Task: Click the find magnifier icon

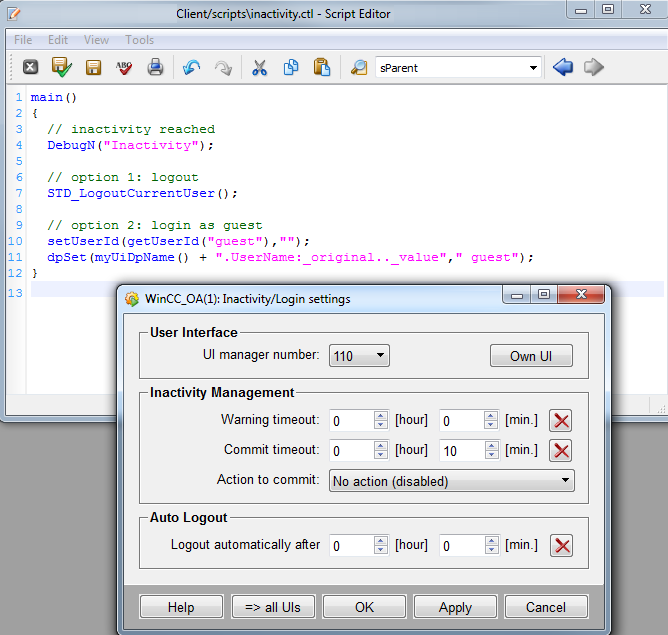Action: pyautogui.click(x=358, y=68)
